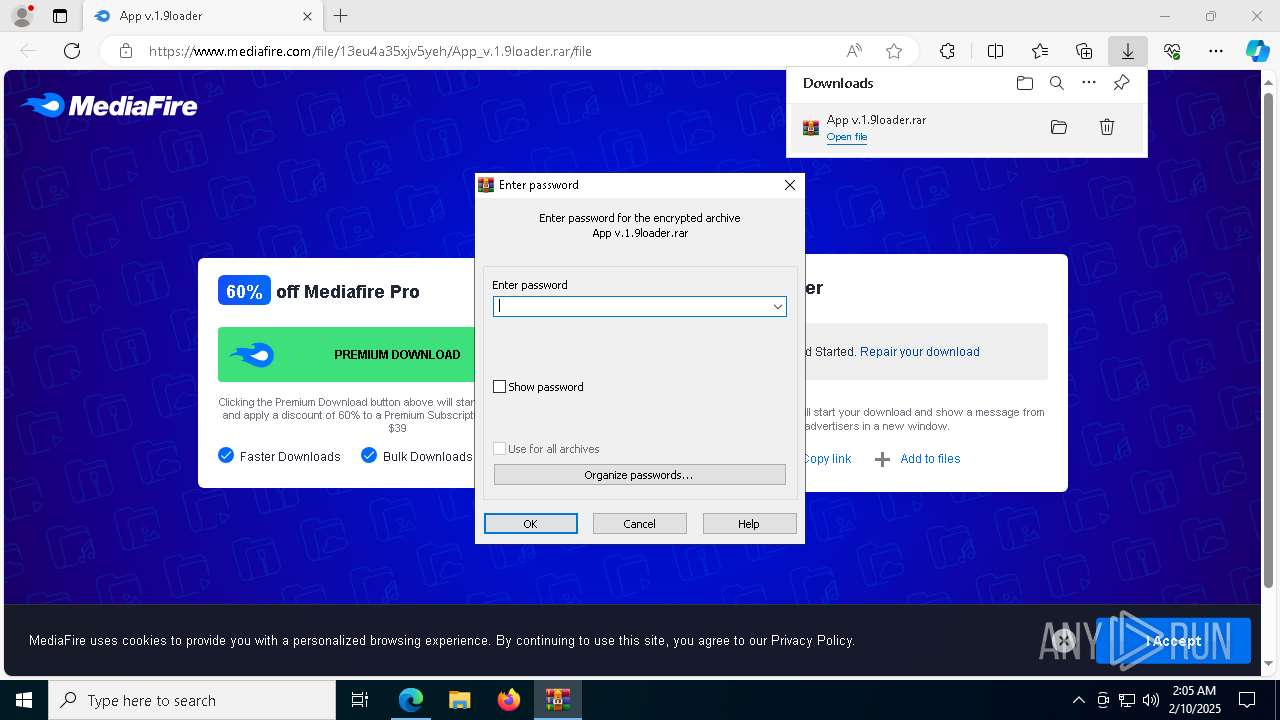Delete the App v.1.9loader.rar download
The width and height of the screenshot is (1280, 720).
[1107, 127]
